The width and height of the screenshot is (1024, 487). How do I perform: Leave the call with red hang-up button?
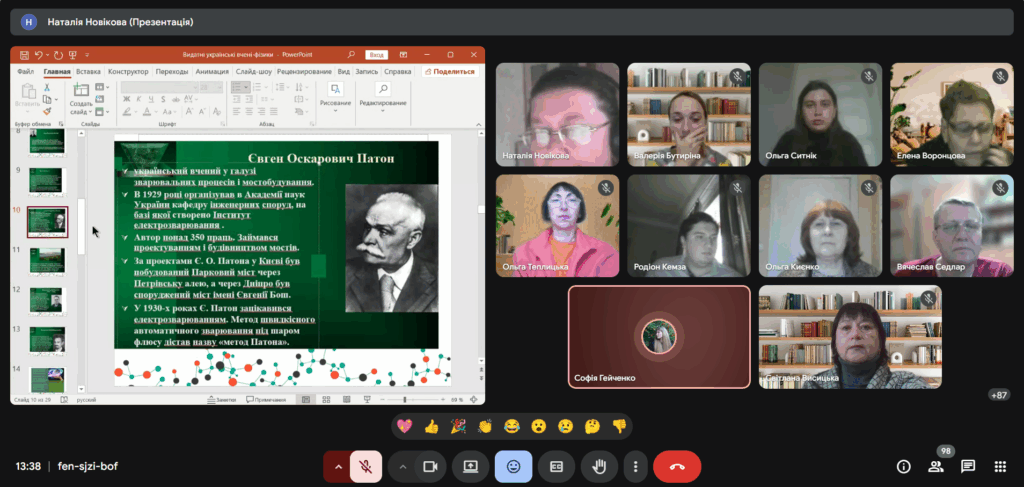677,466
